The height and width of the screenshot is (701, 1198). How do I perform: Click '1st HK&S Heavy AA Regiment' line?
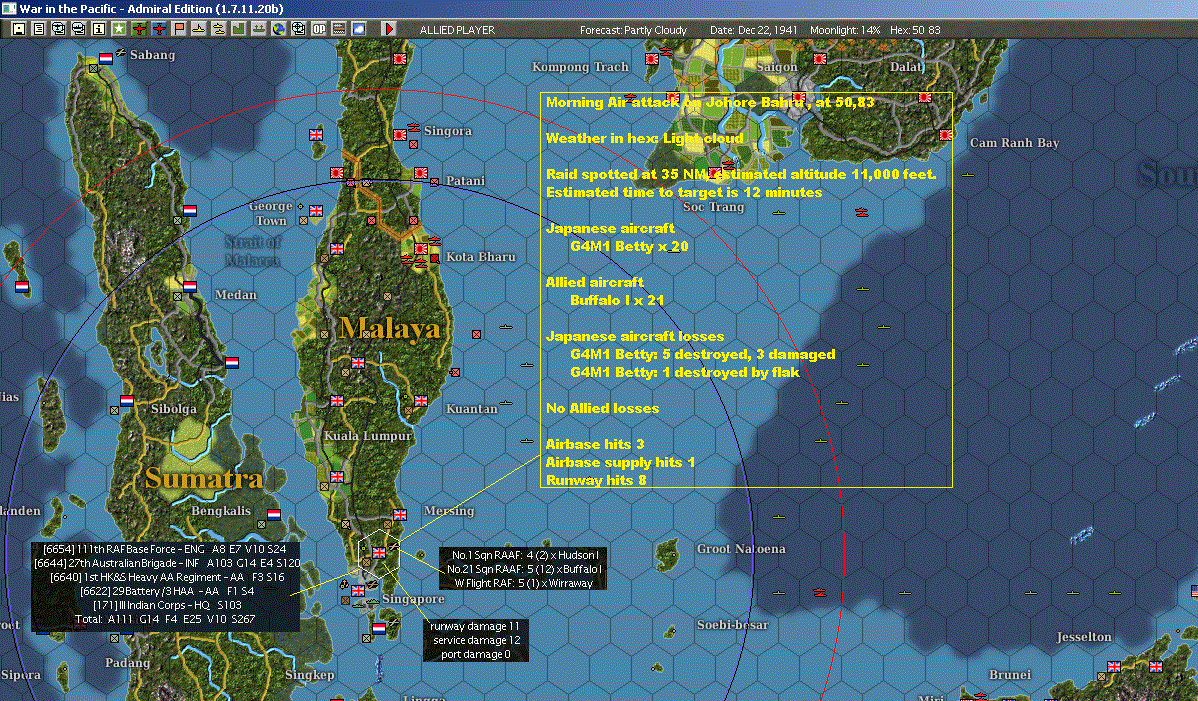(x=167, y=577)
